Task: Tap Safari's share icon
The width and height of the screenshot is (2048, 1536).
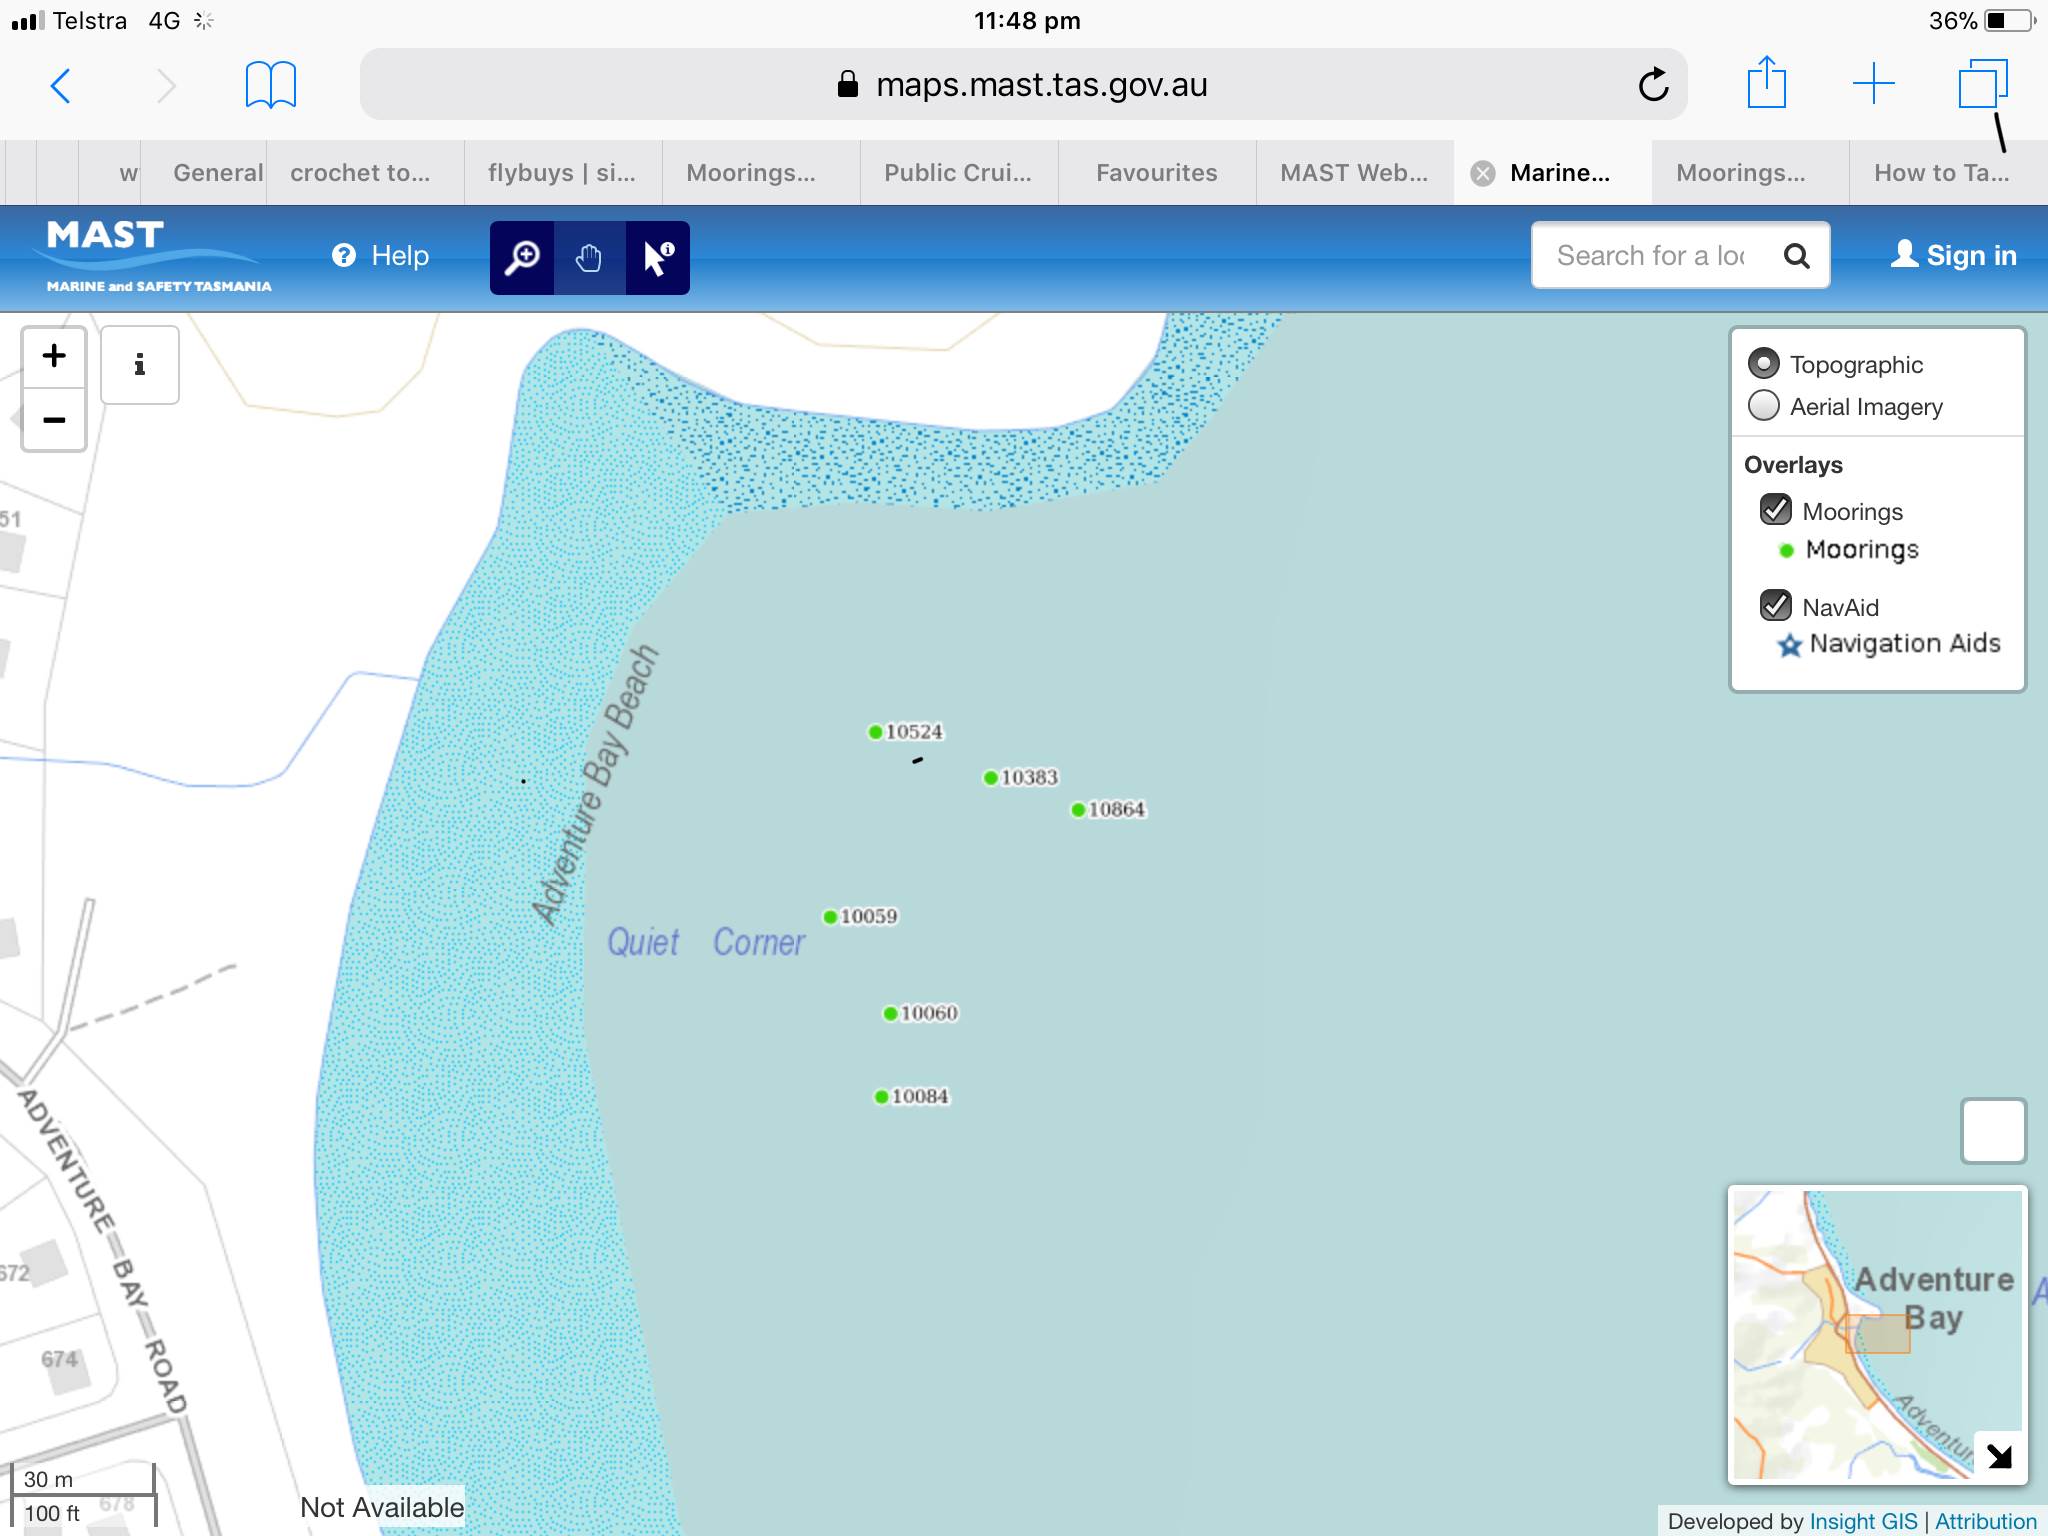Action: coord(1766,83)
